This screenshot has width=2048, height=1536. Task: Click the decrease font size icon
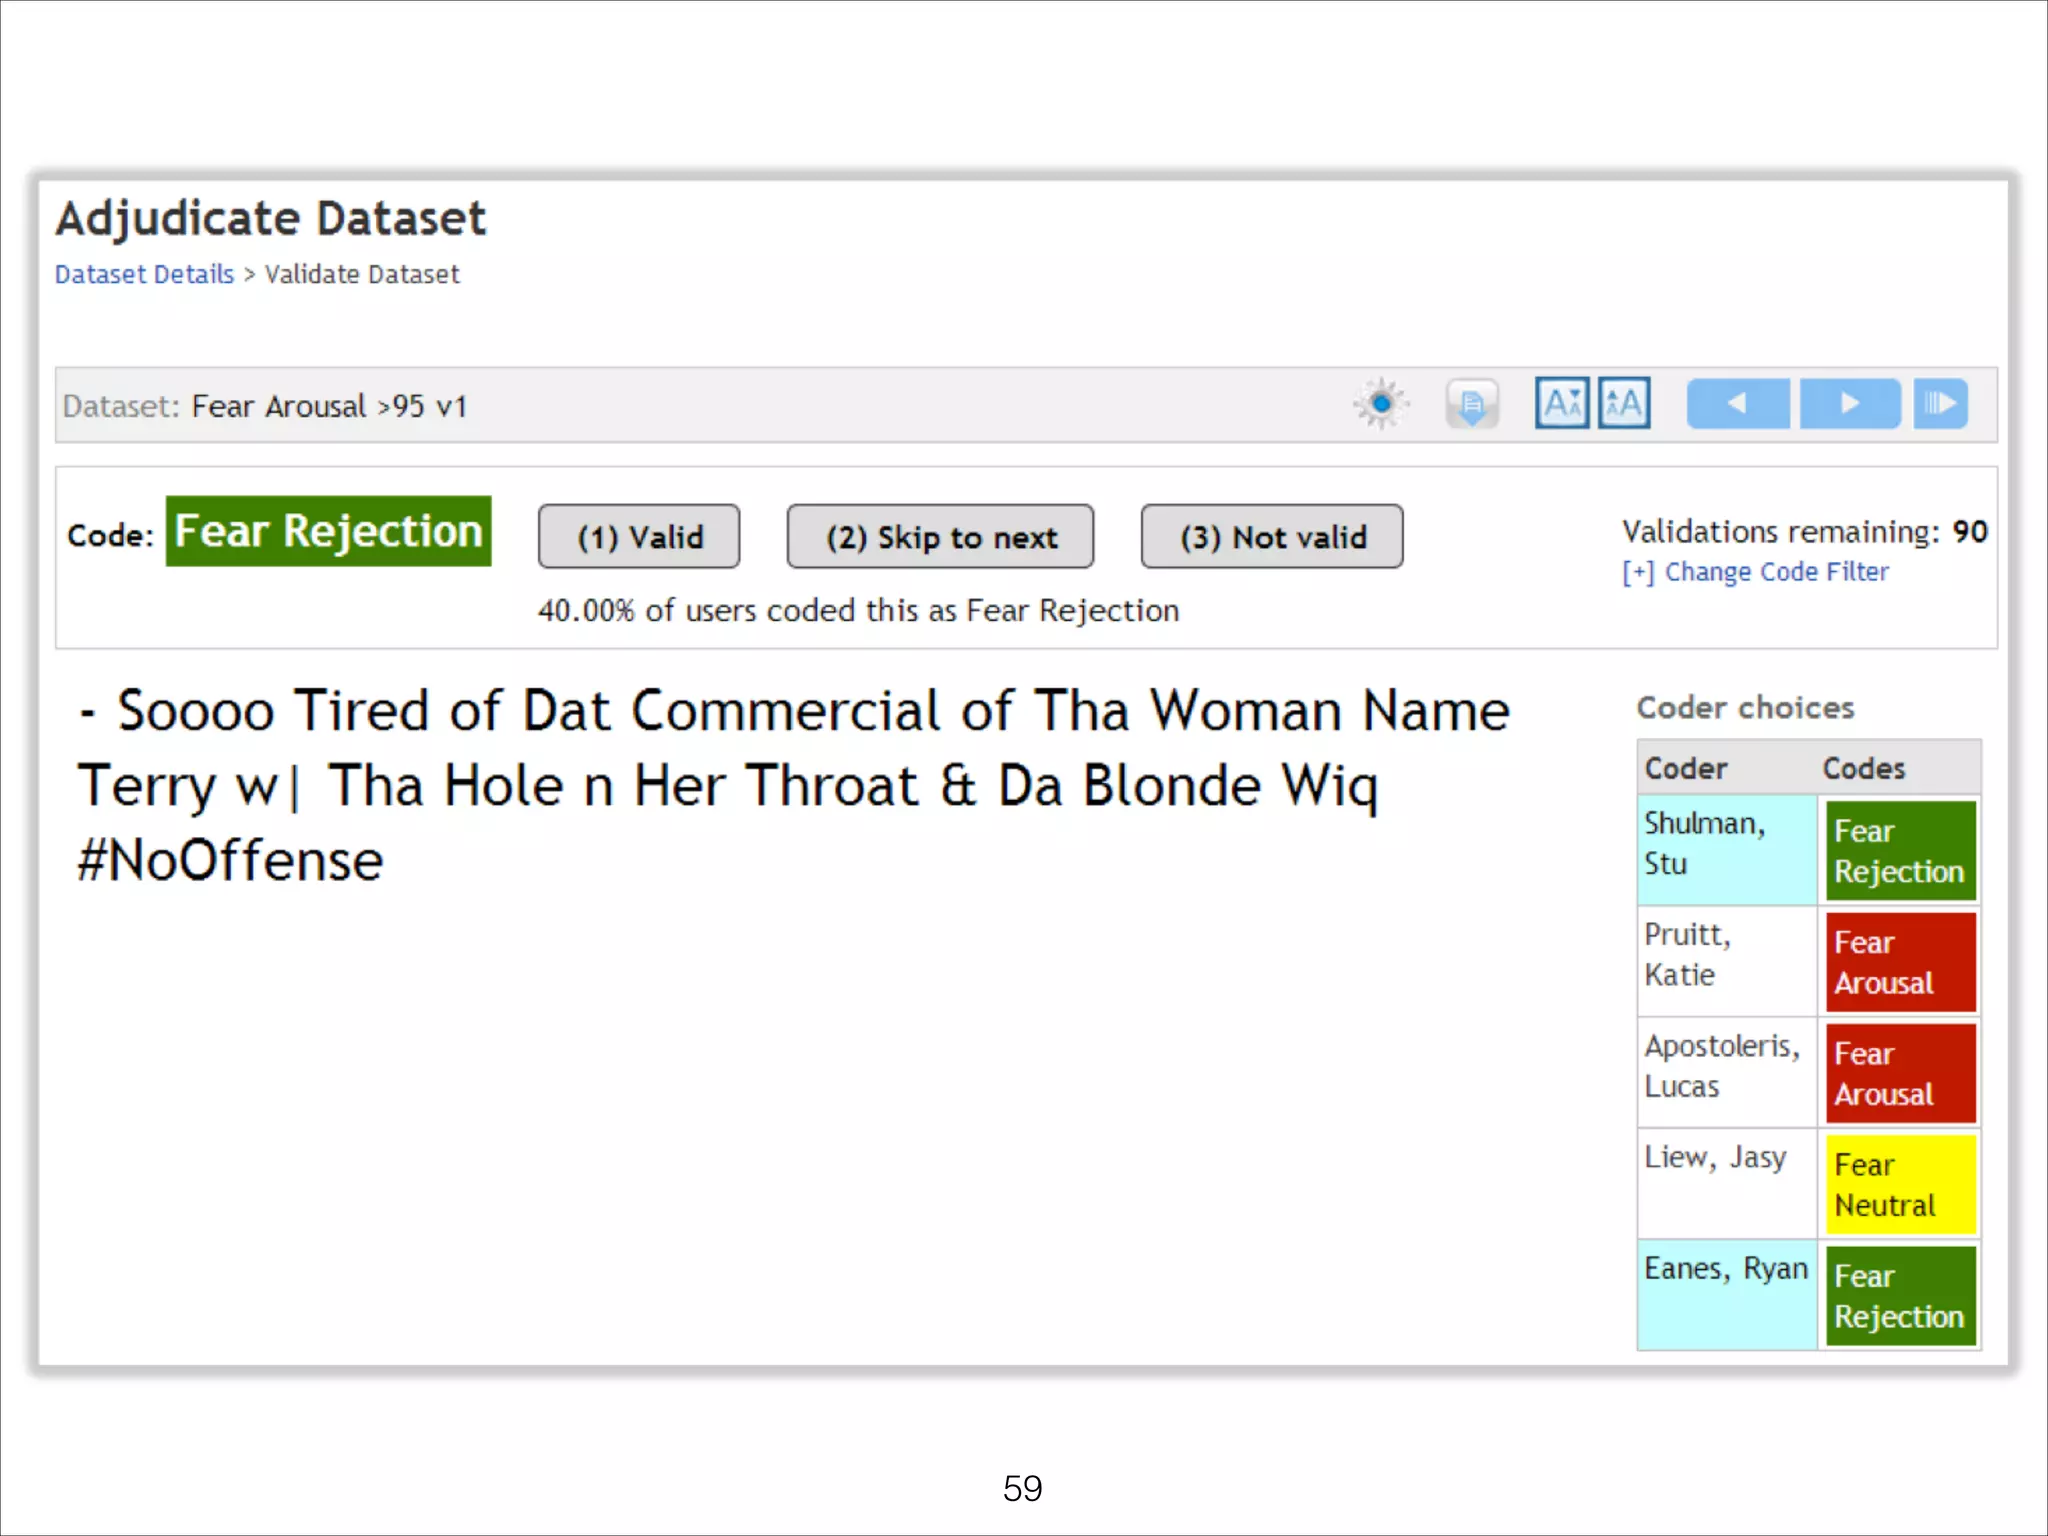point(1561,404)
